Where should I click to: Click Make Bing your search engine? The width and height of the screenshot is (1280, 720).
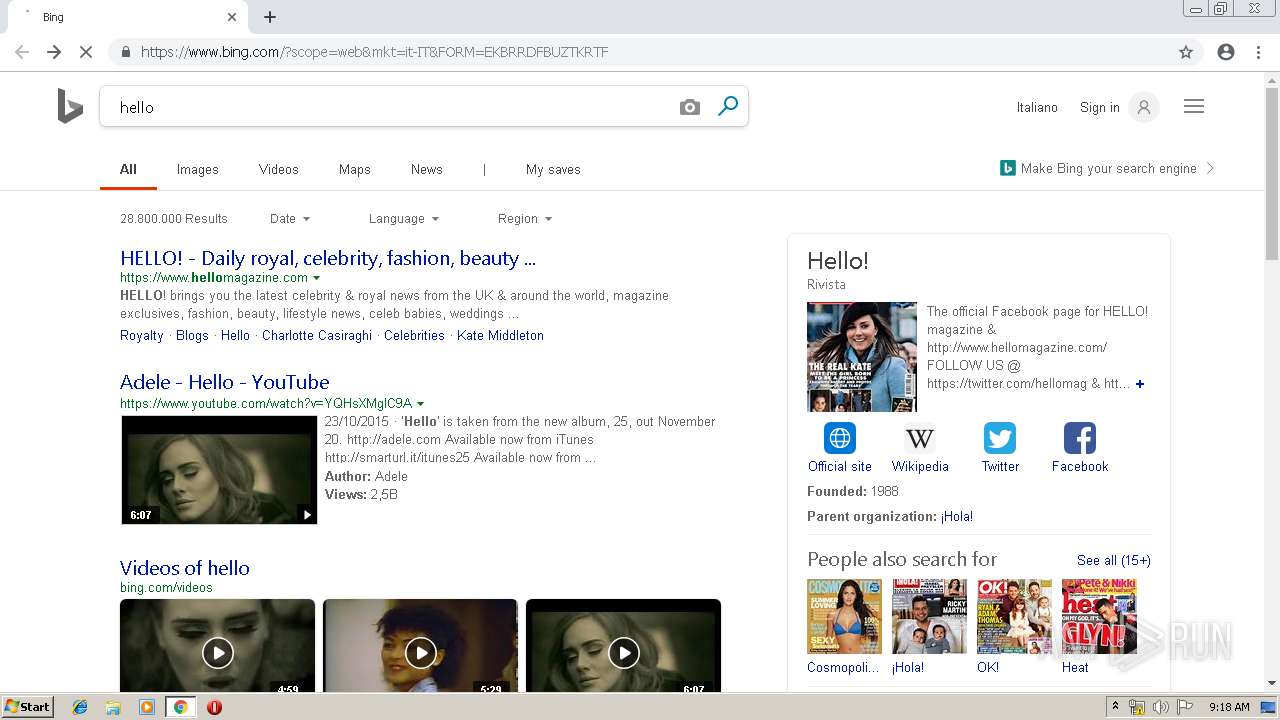(x=1109, y=168)
